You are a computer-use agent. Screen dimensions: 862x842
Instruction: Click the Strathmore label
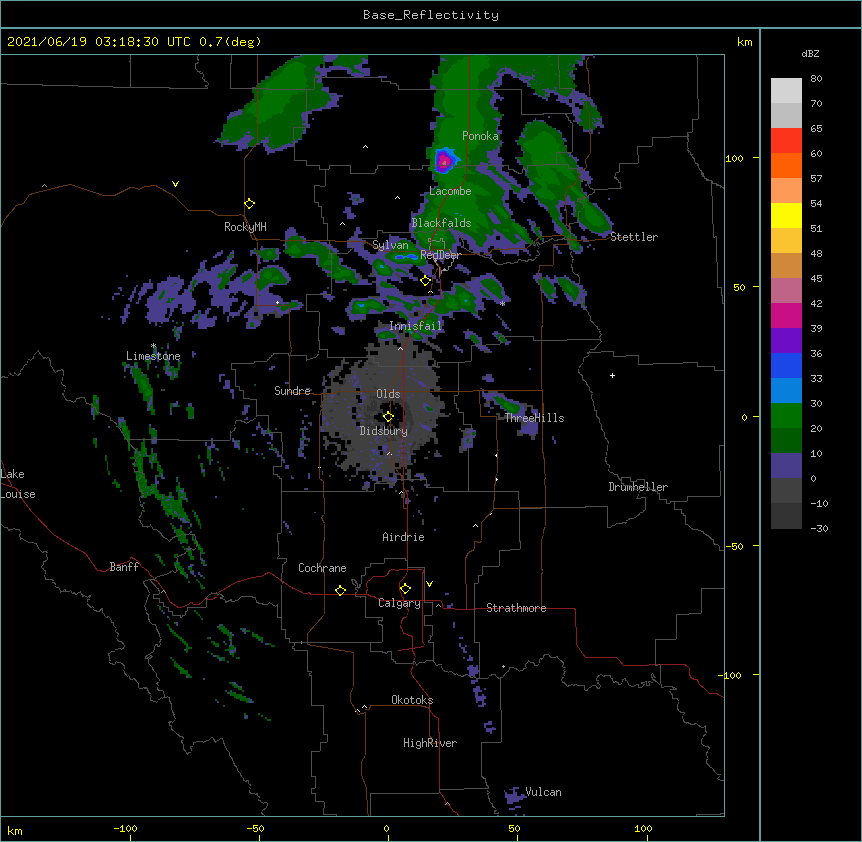(x=516, y=608)
